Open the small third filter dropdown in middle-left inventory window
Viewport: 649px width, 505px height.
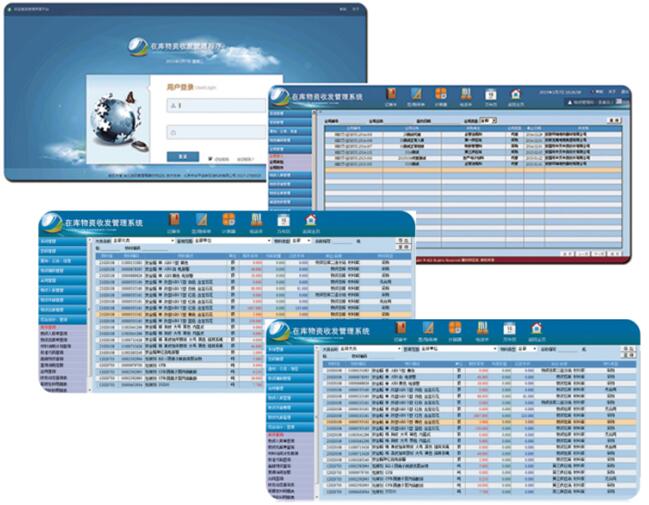pyautogui.click(x=301, y=240)
